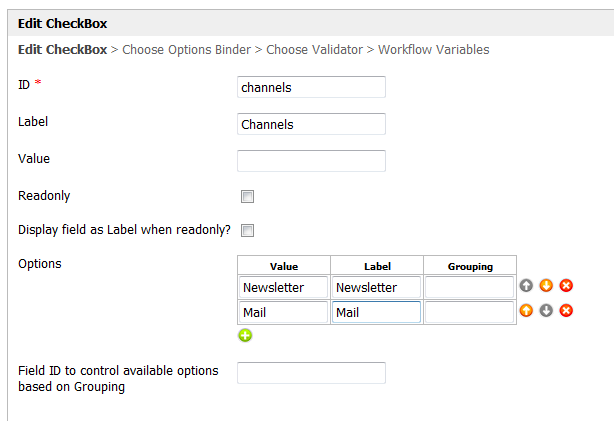Screen dimensions: 614x421
Task: Delete the Newsletter option row
Action: click(x=566, y=286)
